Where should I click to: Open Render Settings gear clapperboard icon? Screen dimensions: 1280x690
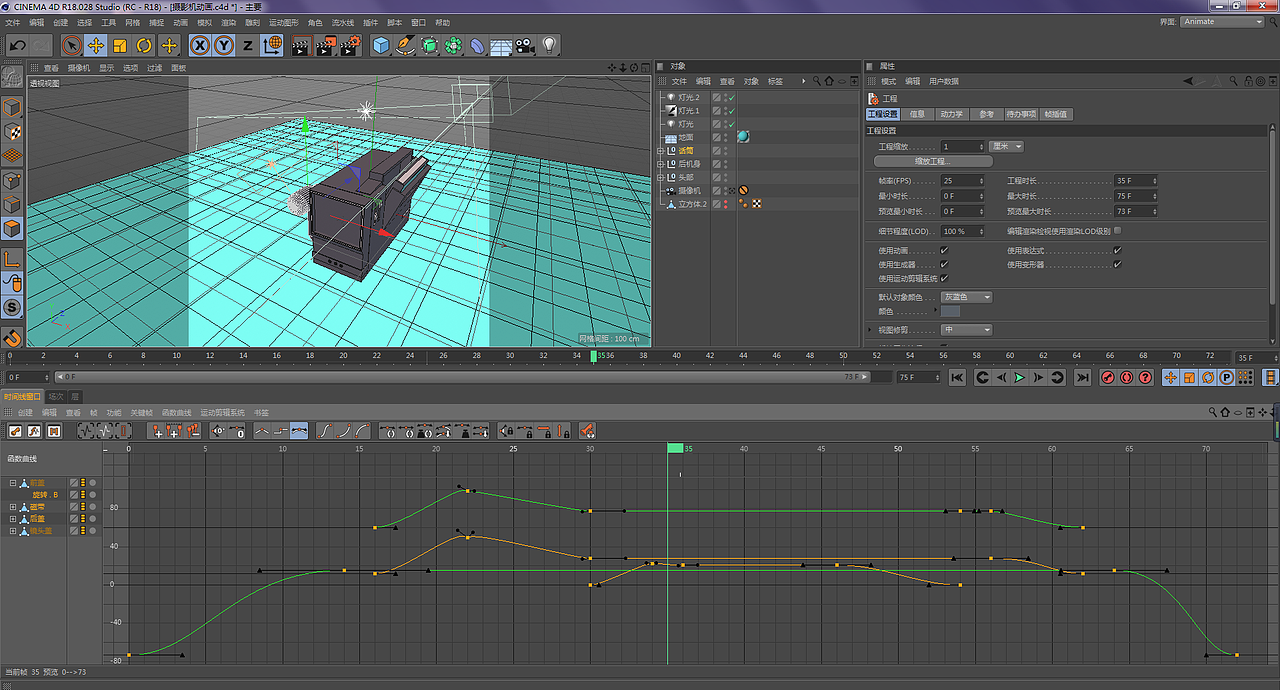(x=350, y=45)
